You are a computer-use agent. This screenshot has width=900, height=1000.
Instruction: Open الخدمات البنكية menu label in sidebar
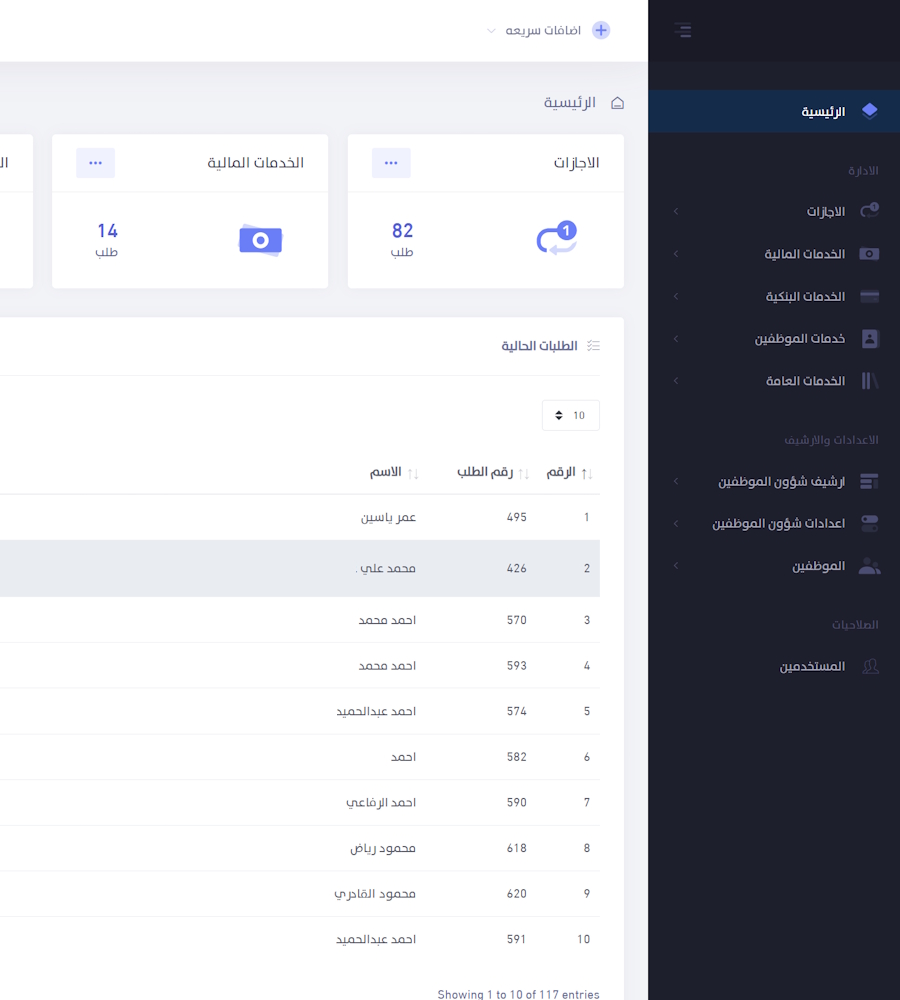tap(805, 297)
